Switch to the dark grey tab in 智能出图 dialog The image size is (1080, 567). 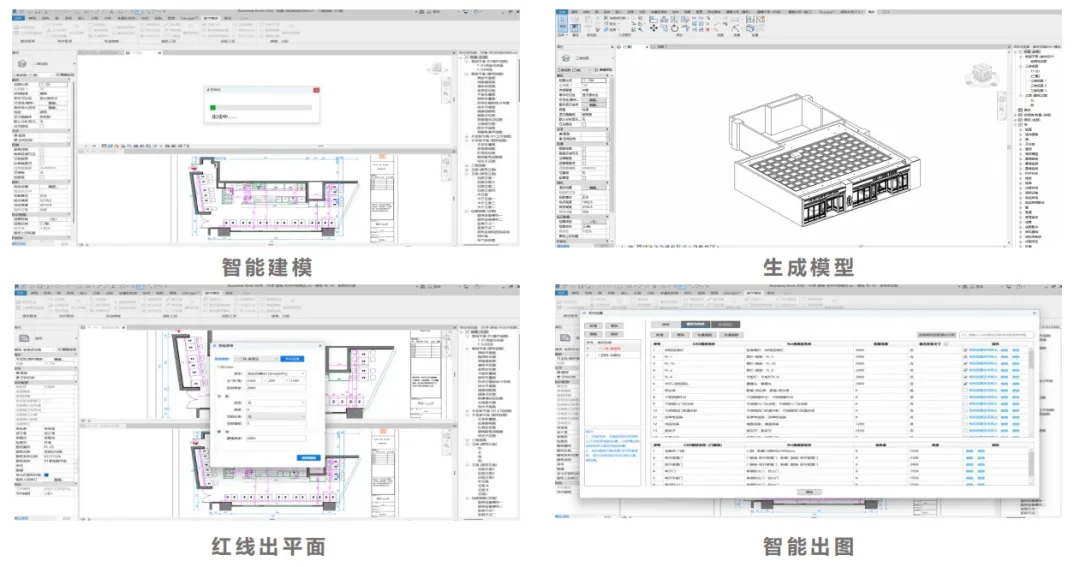point(725,324)
